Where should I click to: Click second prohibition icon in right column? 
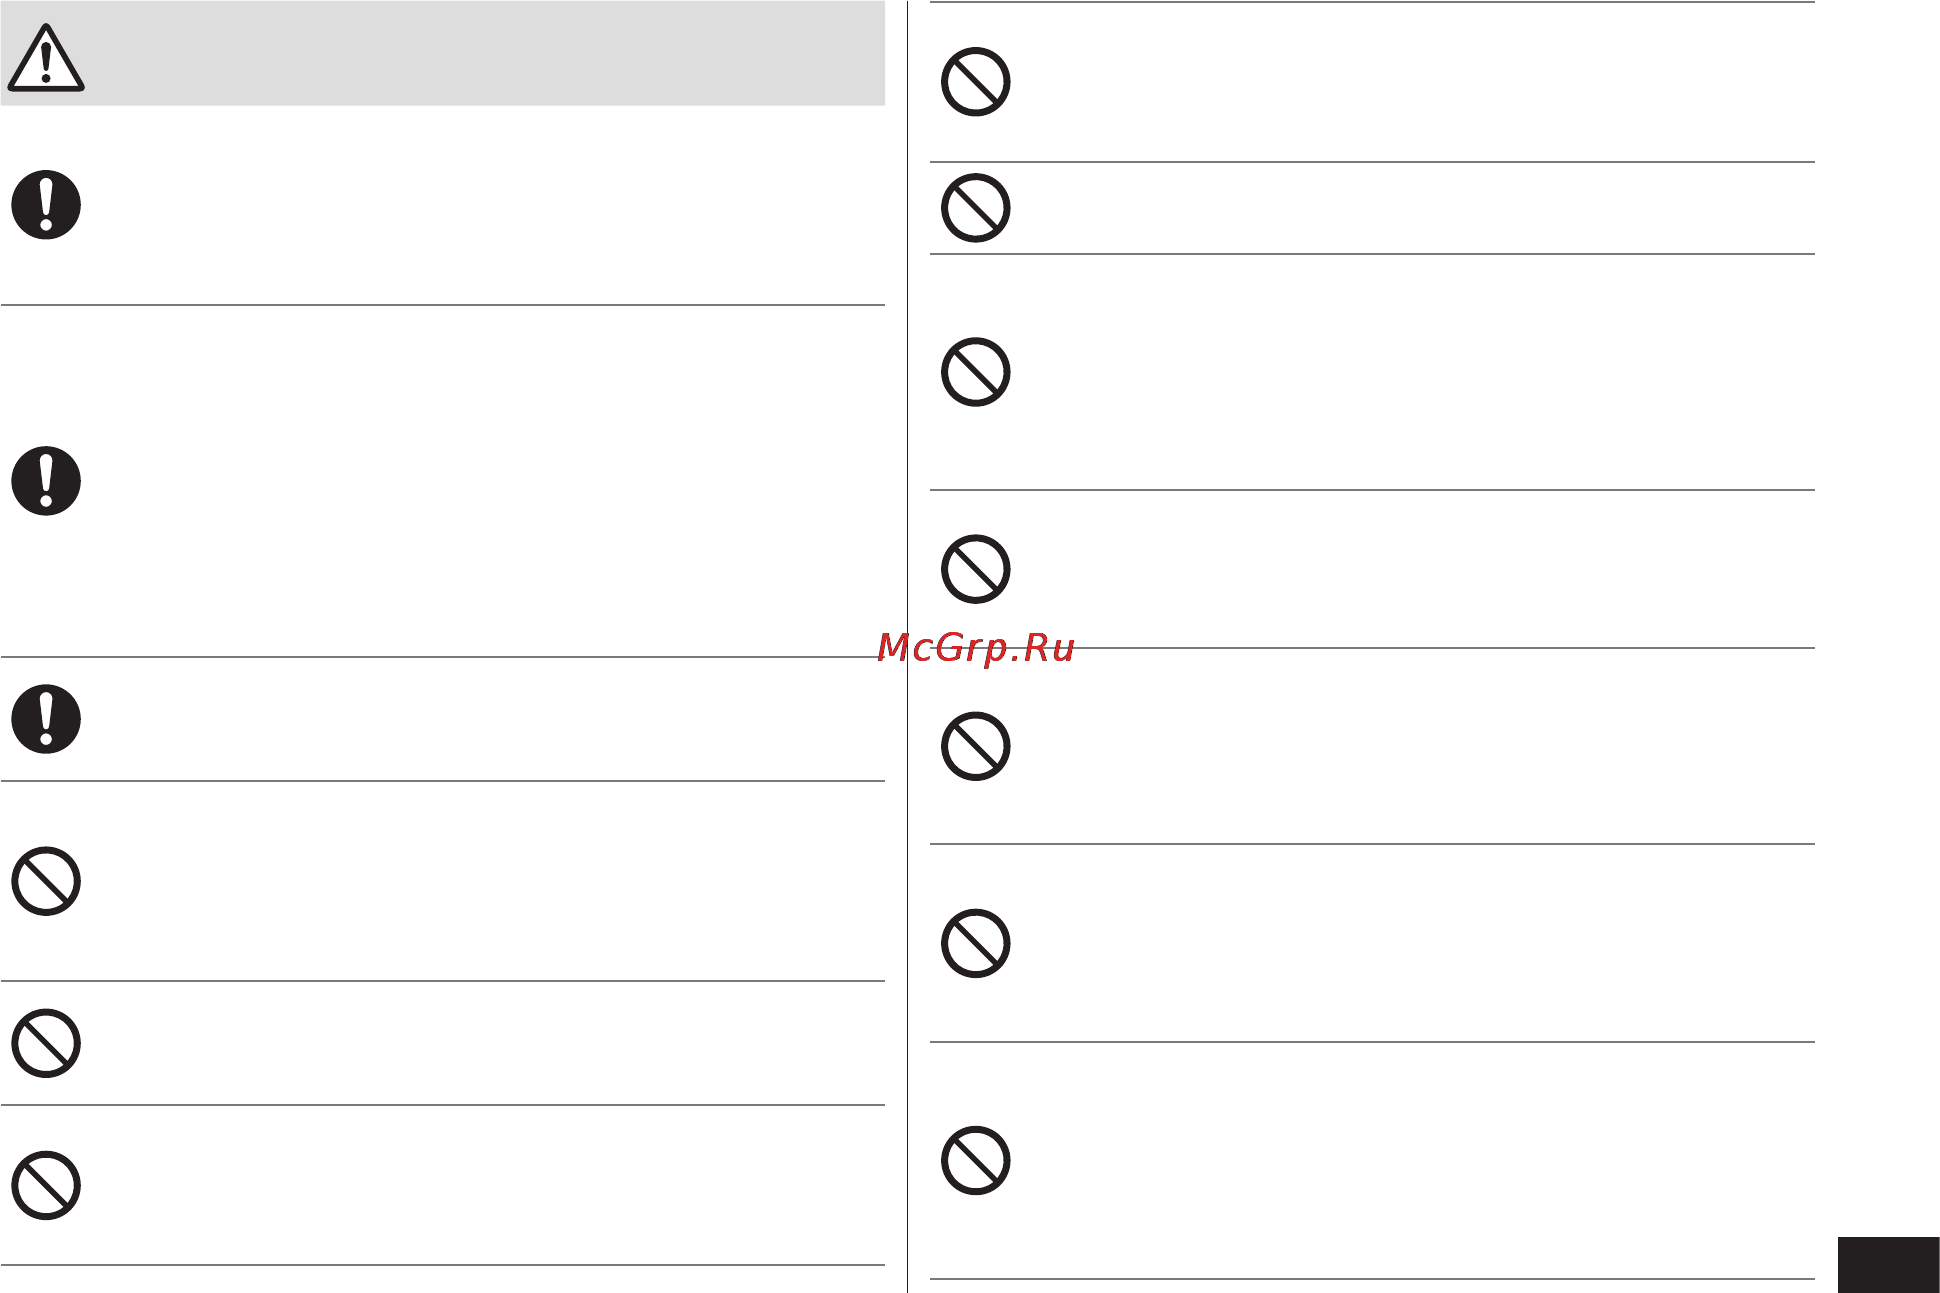coord(976,208)
